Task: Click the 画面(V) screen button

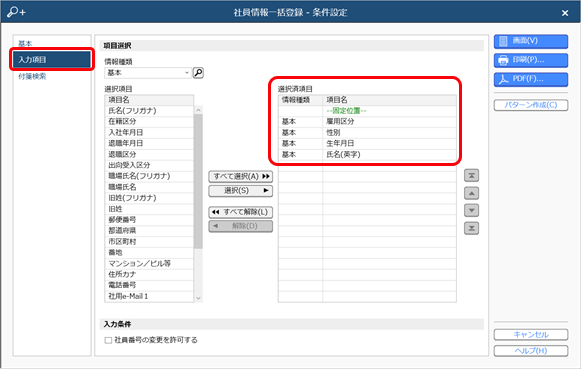Action: [x=531, y=41]
